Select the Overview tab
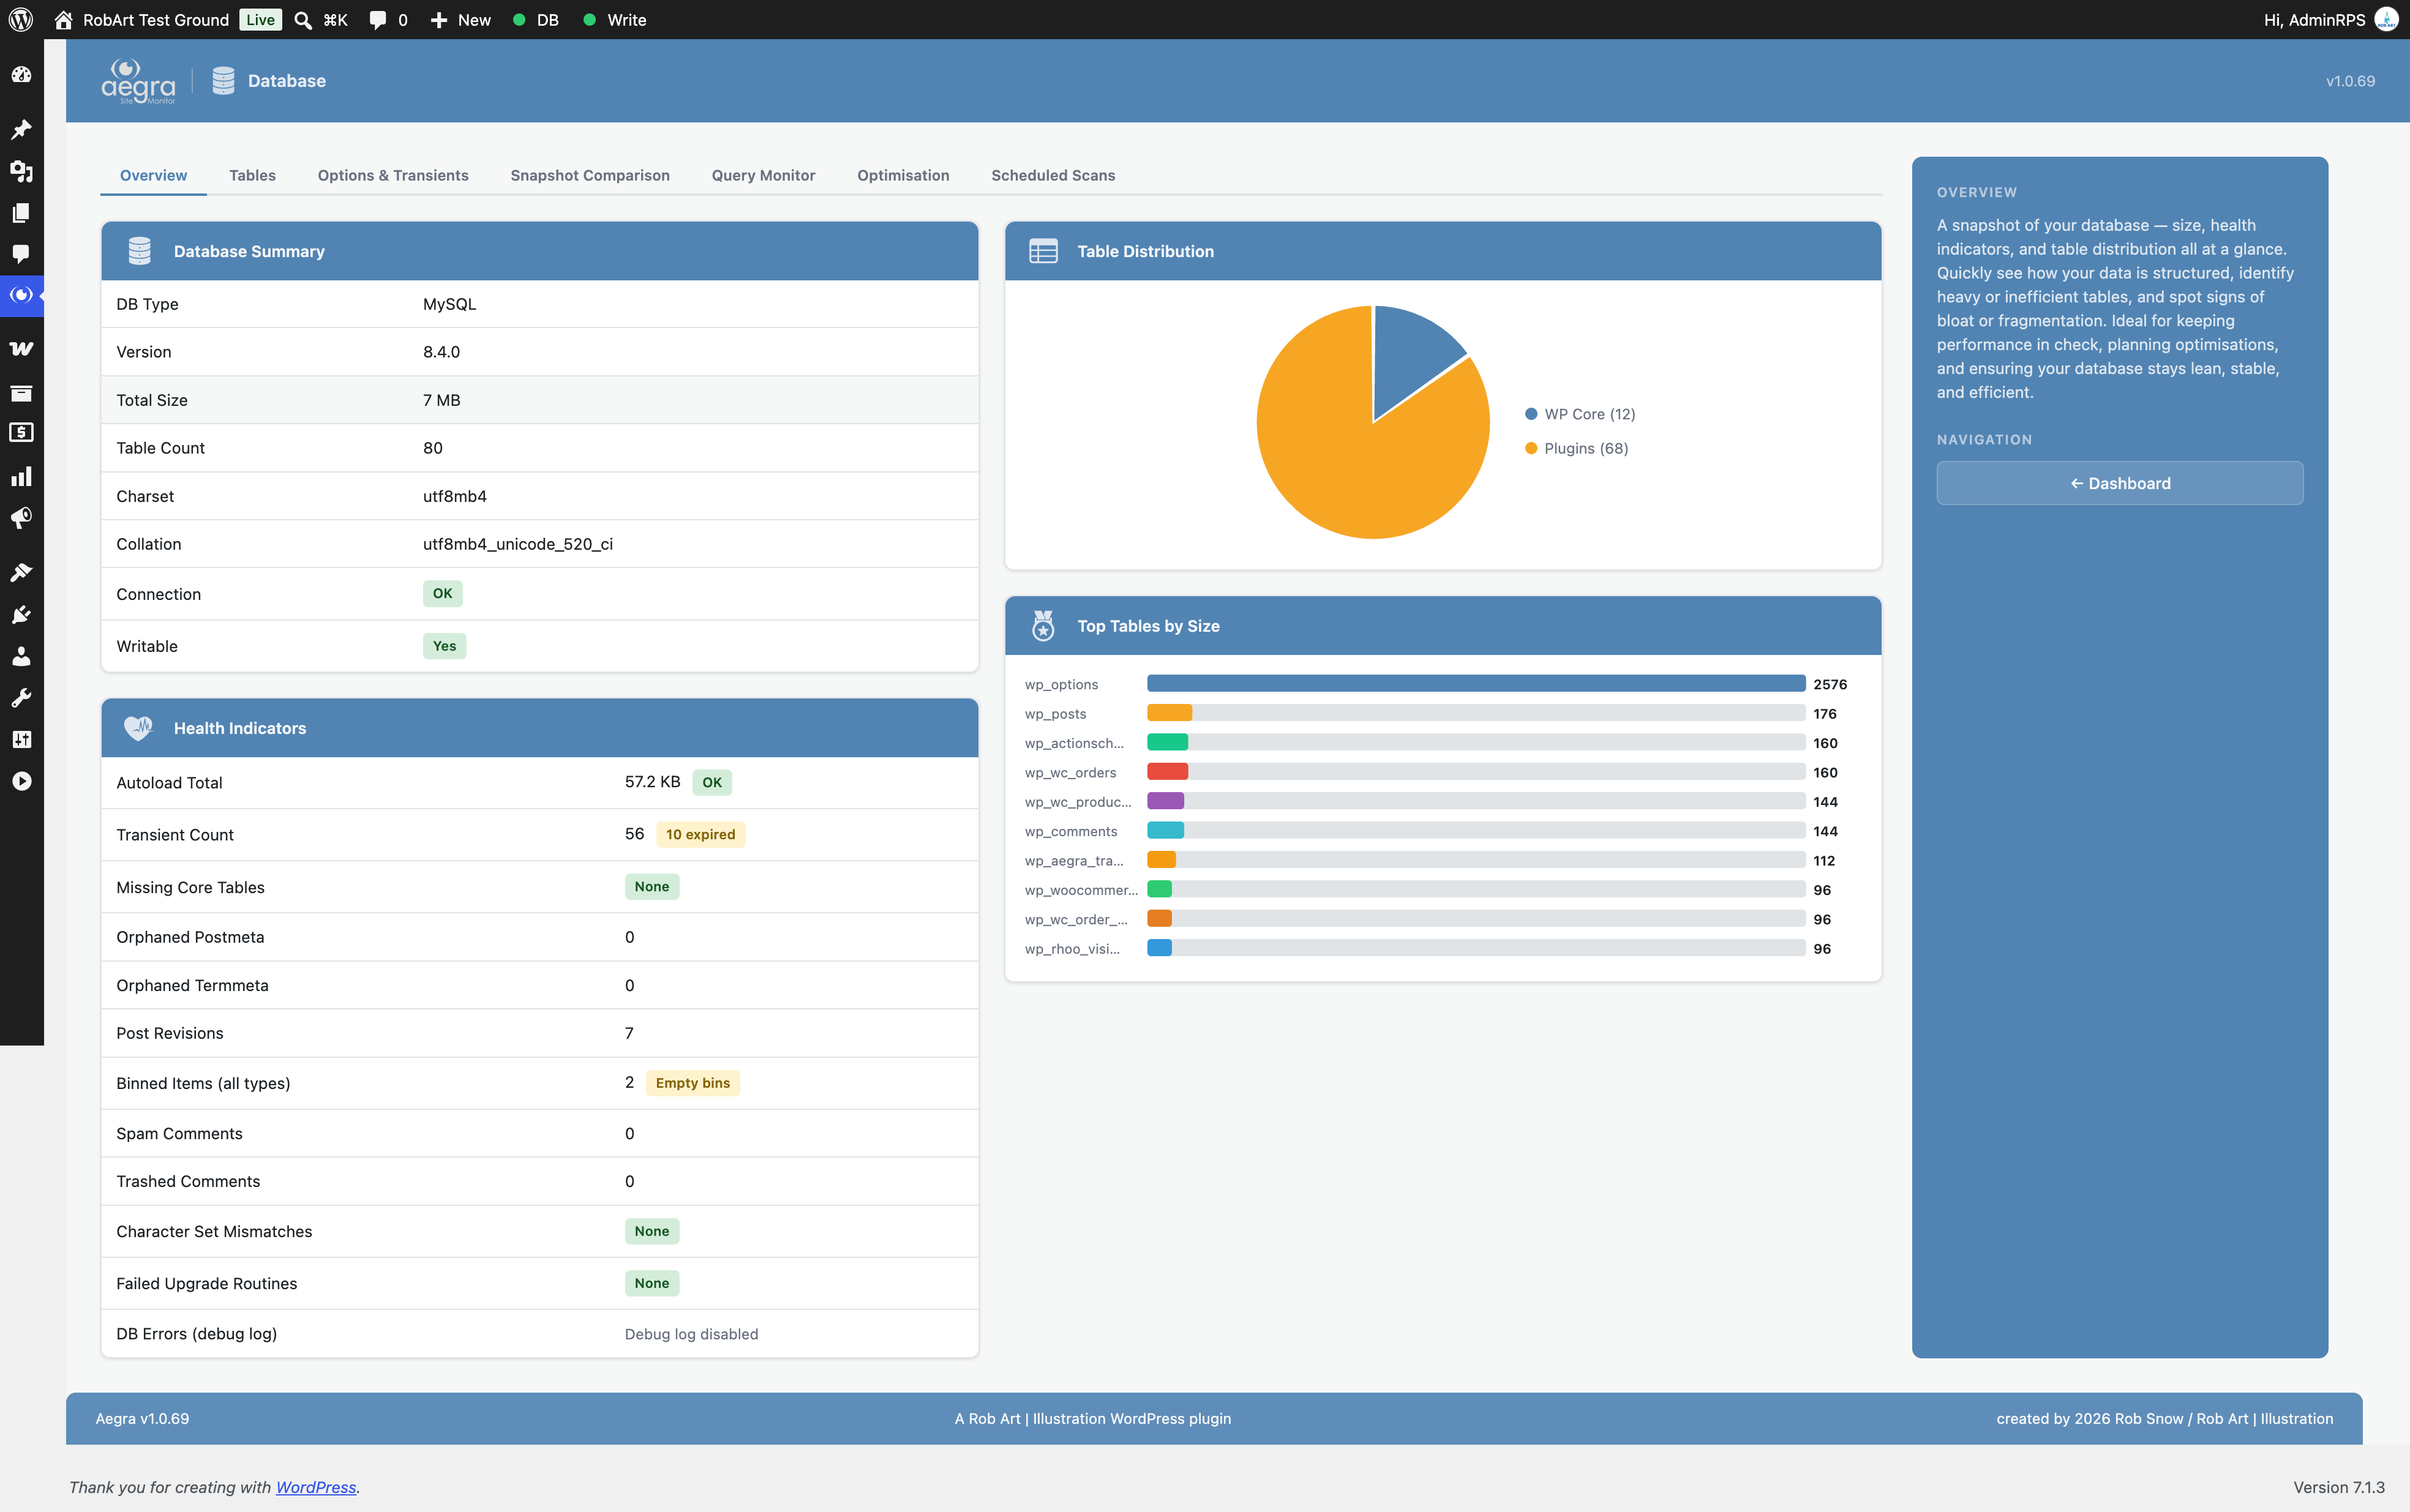 153,175
